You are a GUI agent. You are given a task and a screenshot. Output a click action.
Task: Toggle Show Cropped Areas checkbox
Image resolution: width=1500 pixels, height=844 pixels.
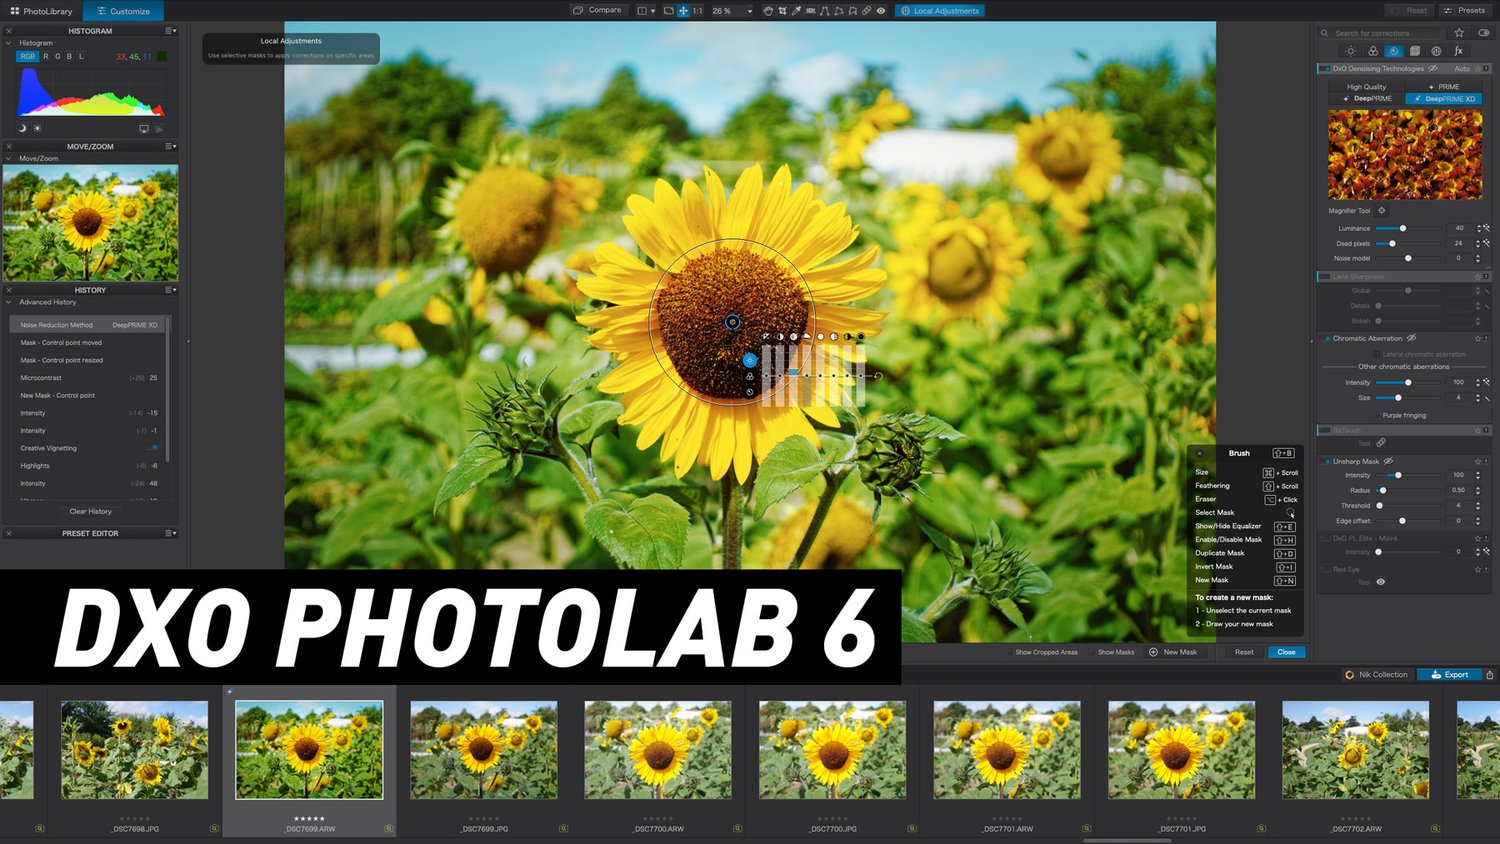click(1010, 652)
